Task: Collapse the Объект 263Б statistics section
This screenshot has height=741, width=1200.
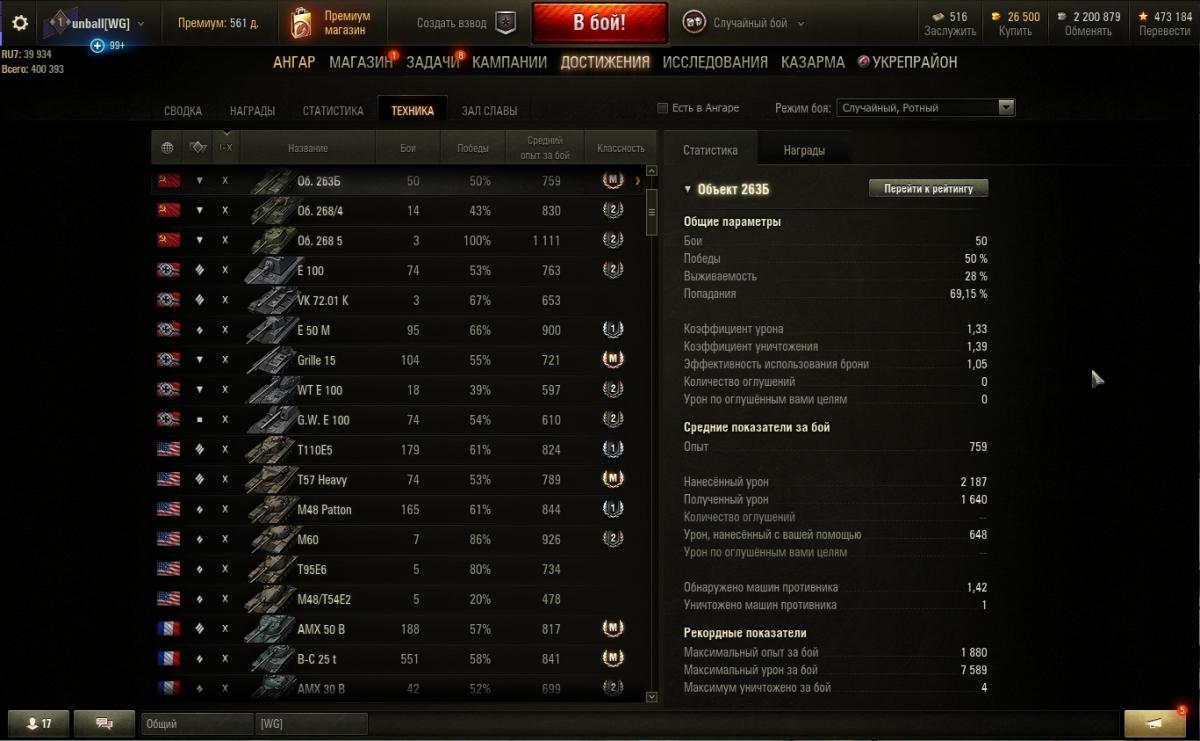Action: click(688, 189)
